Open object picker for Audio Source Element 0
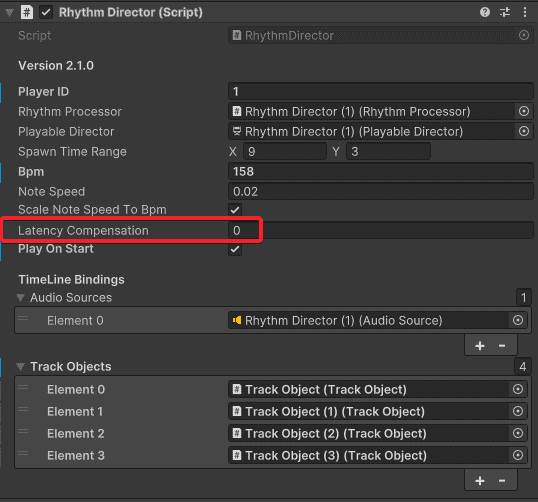This screenshot has height=502, width=538. click(x=518, y=320)
